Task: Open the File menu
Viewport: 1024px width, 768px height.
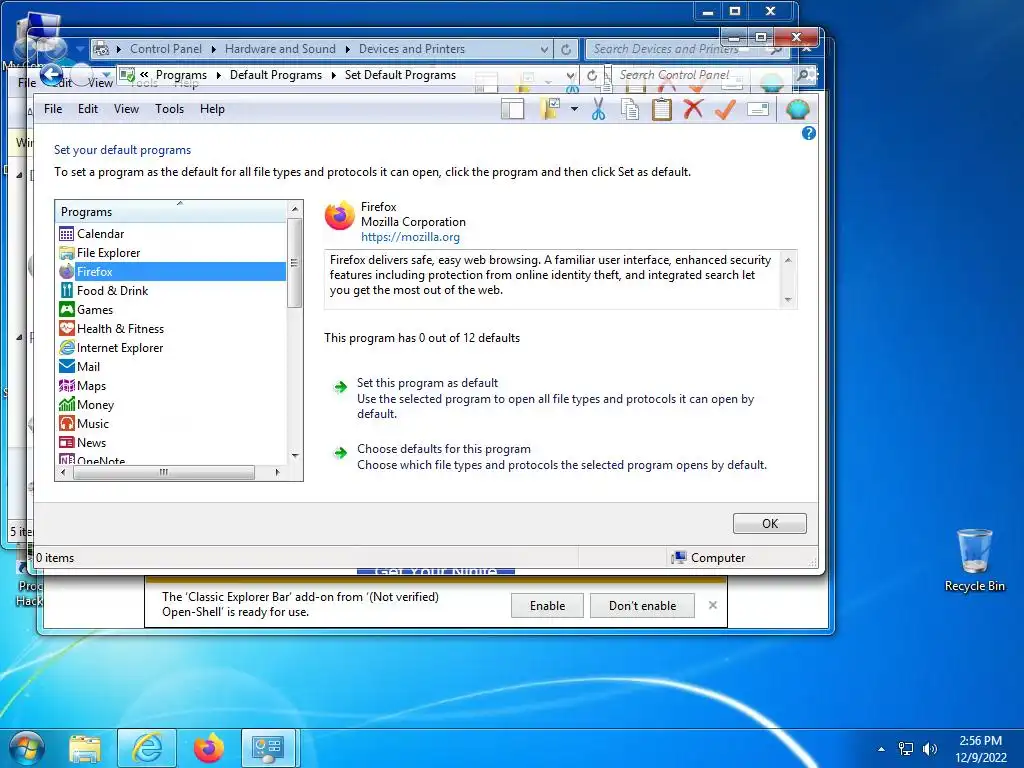Action: tap(53, 109)
